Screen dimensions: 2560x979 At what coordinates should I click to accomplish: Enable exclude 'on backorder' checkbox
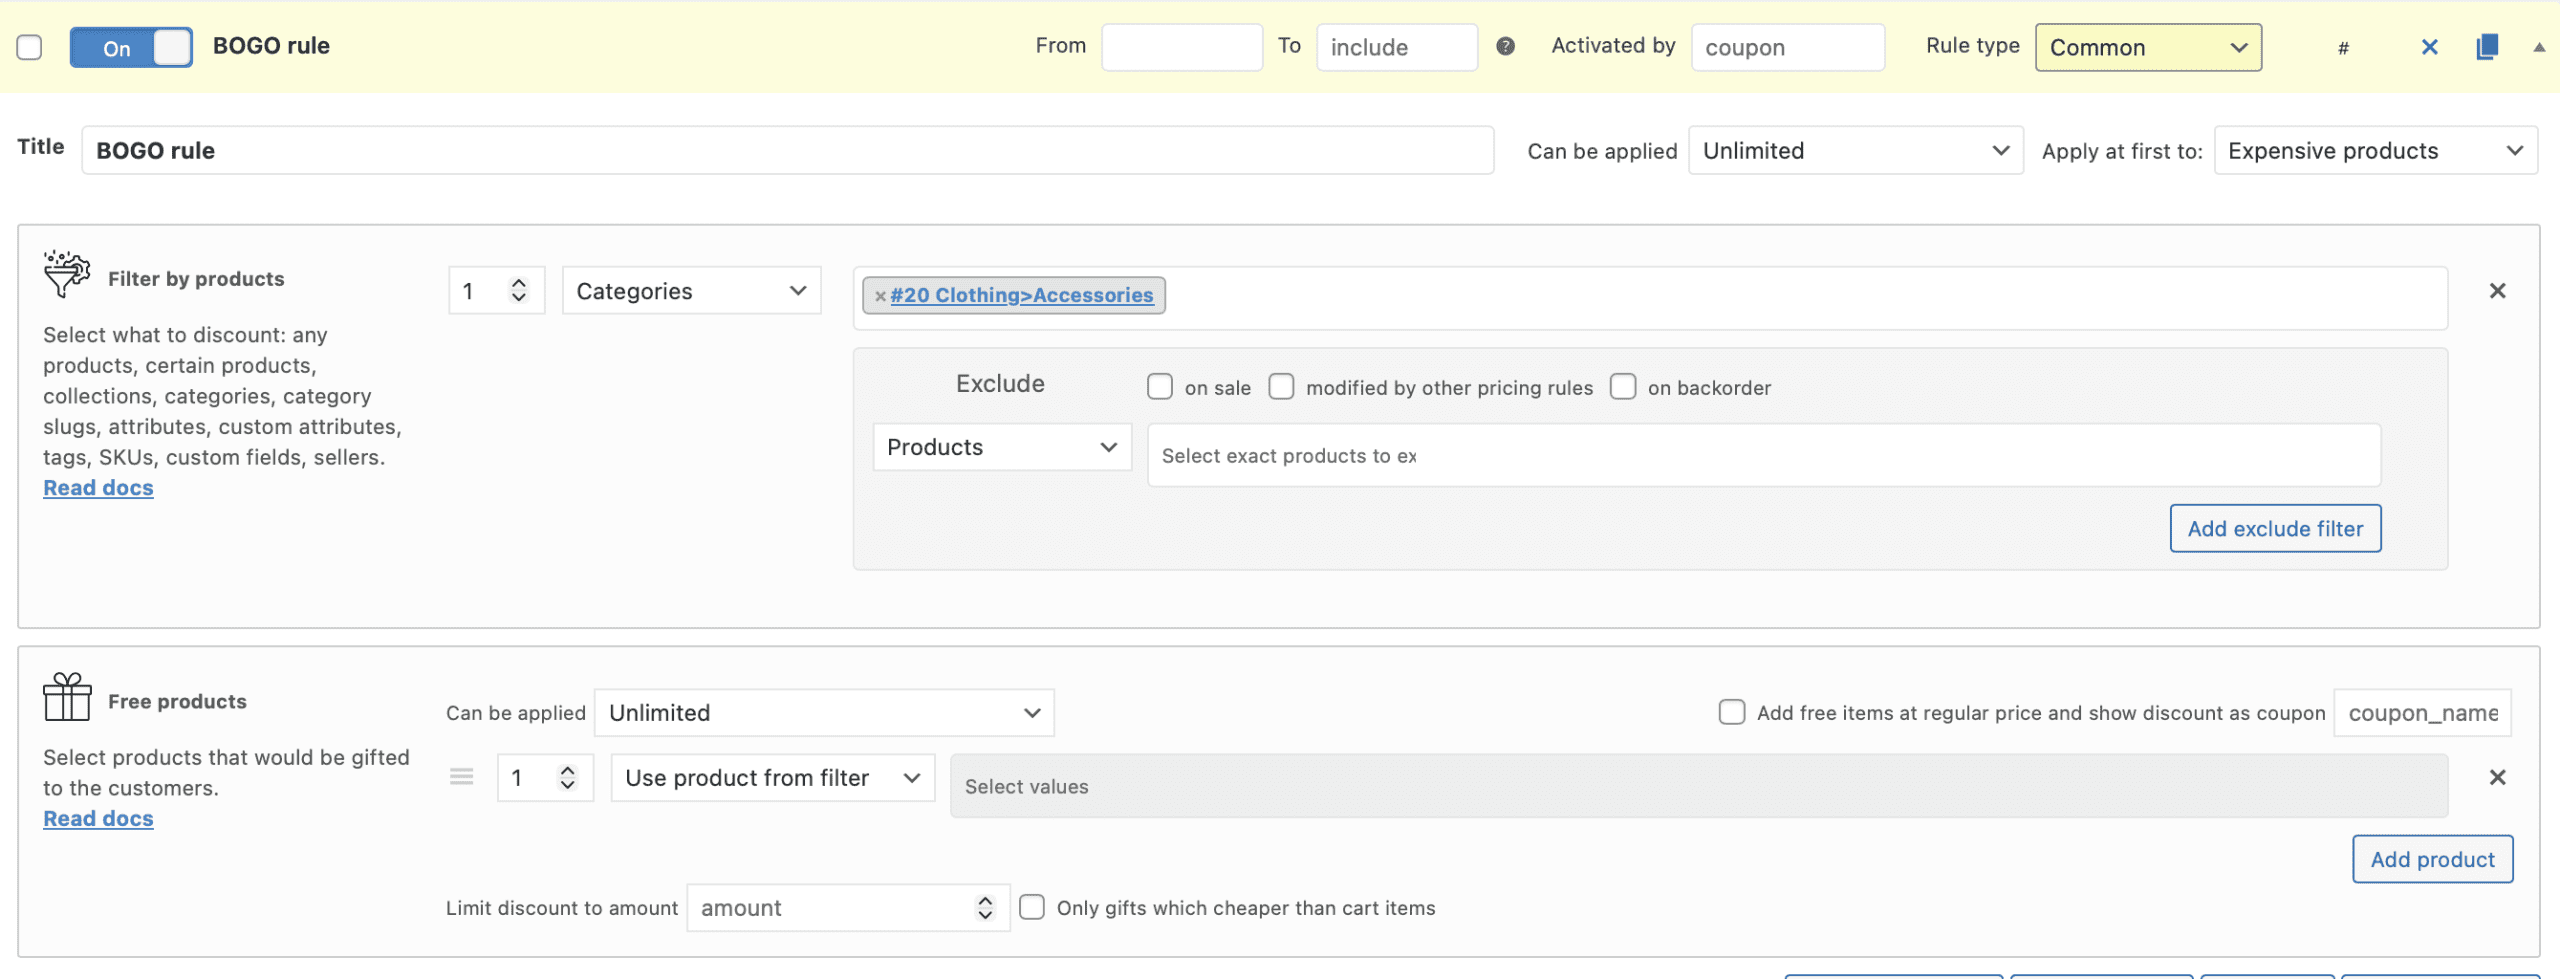pos(1623,387)
